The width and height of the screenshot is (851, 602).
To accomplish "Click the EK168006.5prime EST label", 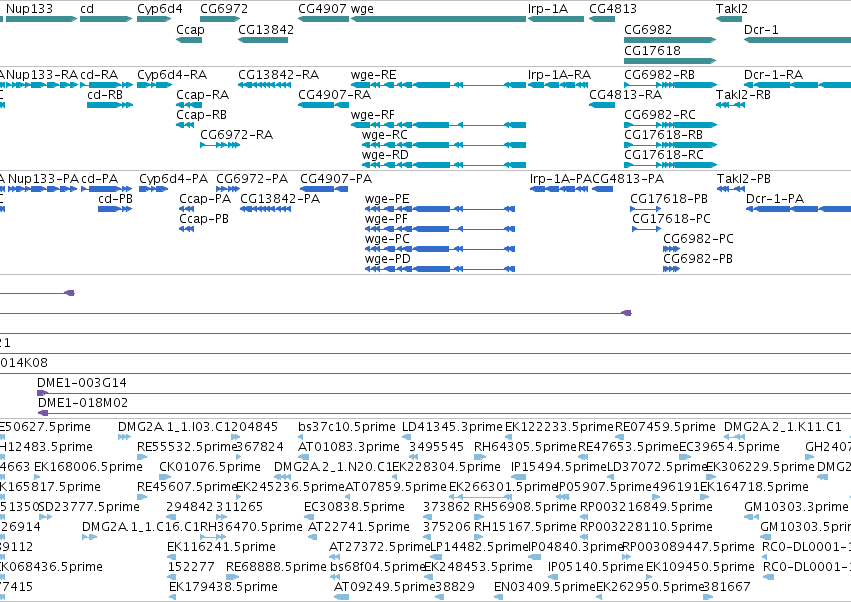I will [x=88, y=467].
